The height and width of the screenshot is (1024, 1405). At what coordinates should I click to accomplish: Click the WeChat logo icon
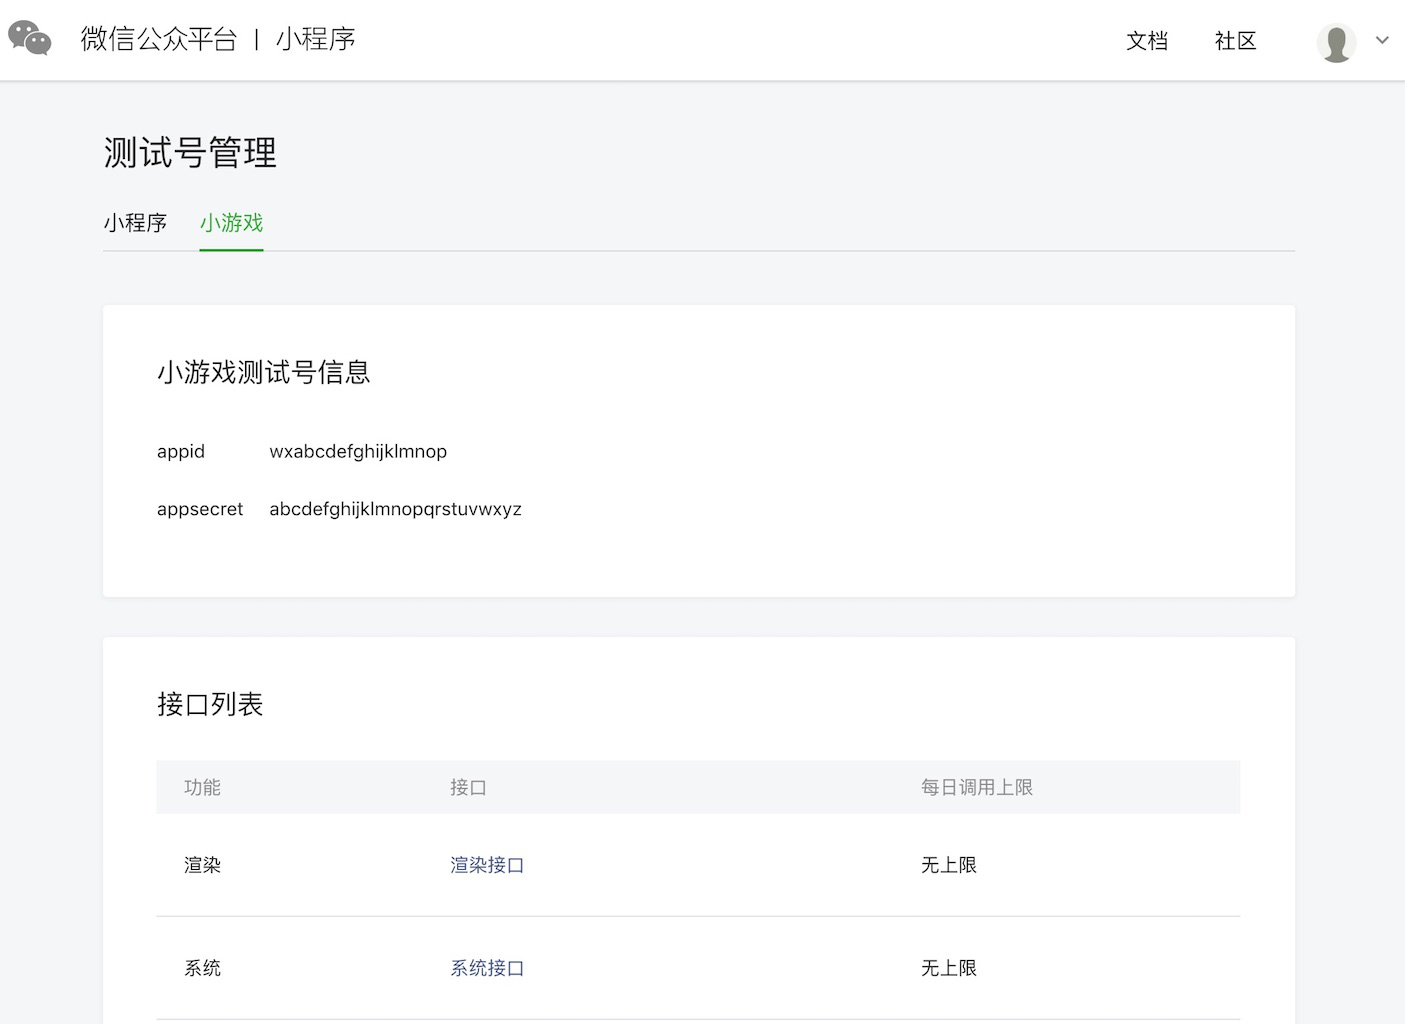29,39
